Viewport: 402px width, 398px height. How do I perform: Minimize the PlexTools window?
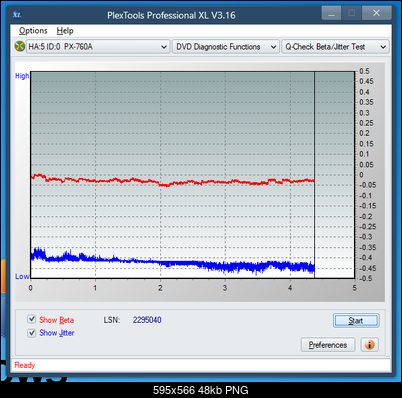pos(331,14)
